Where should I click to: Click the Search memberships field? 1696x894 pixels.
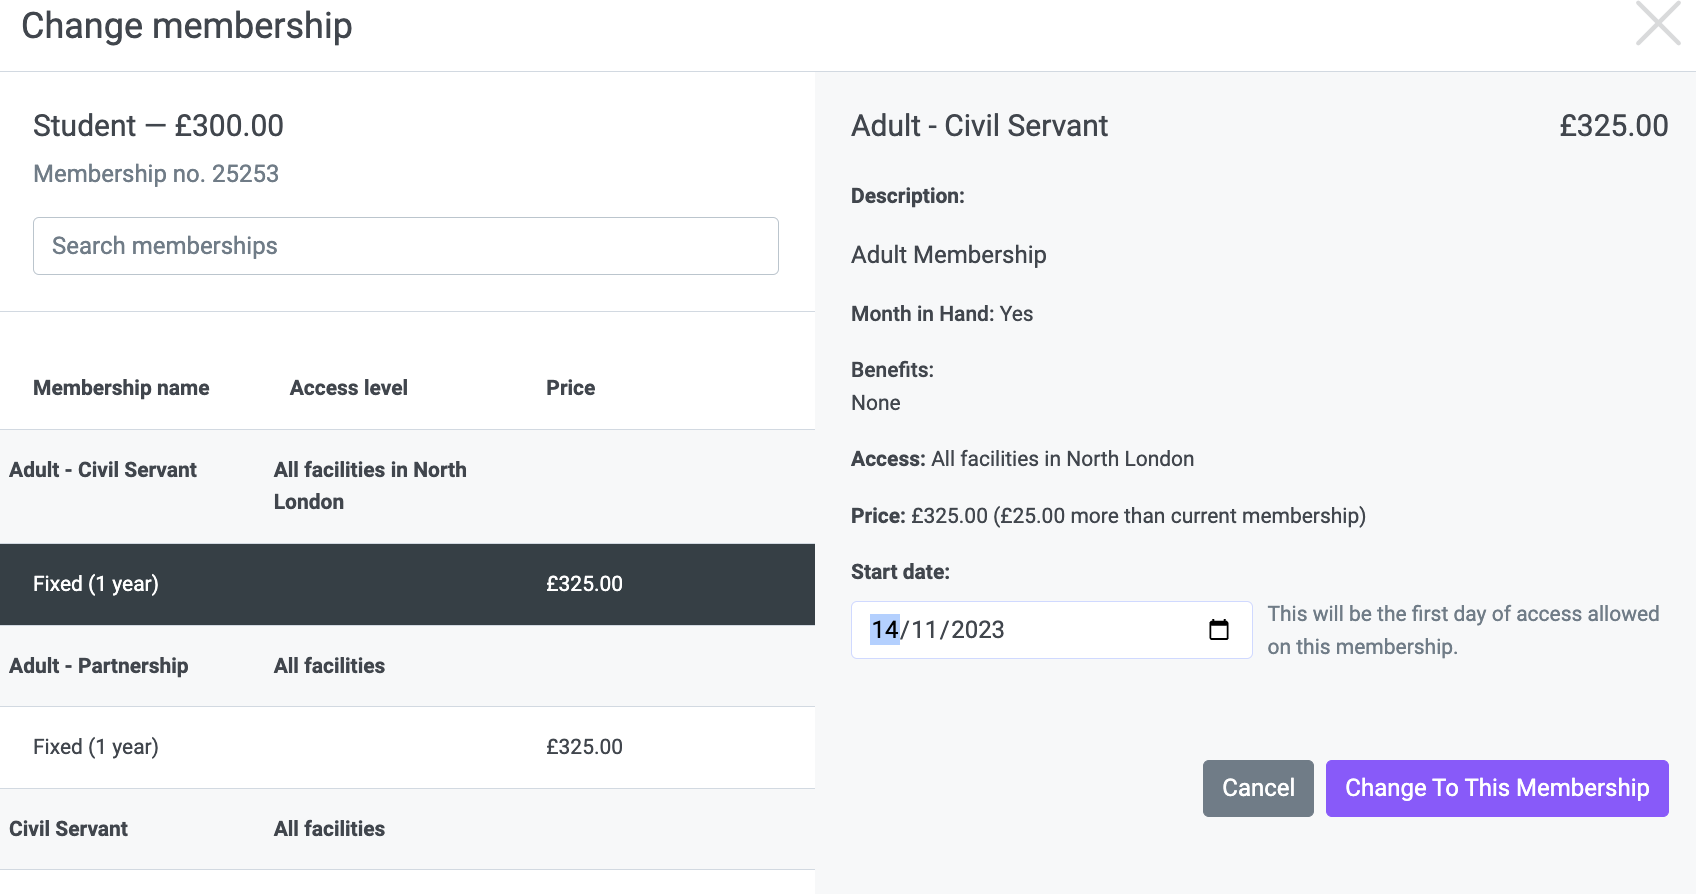(406, 246)
